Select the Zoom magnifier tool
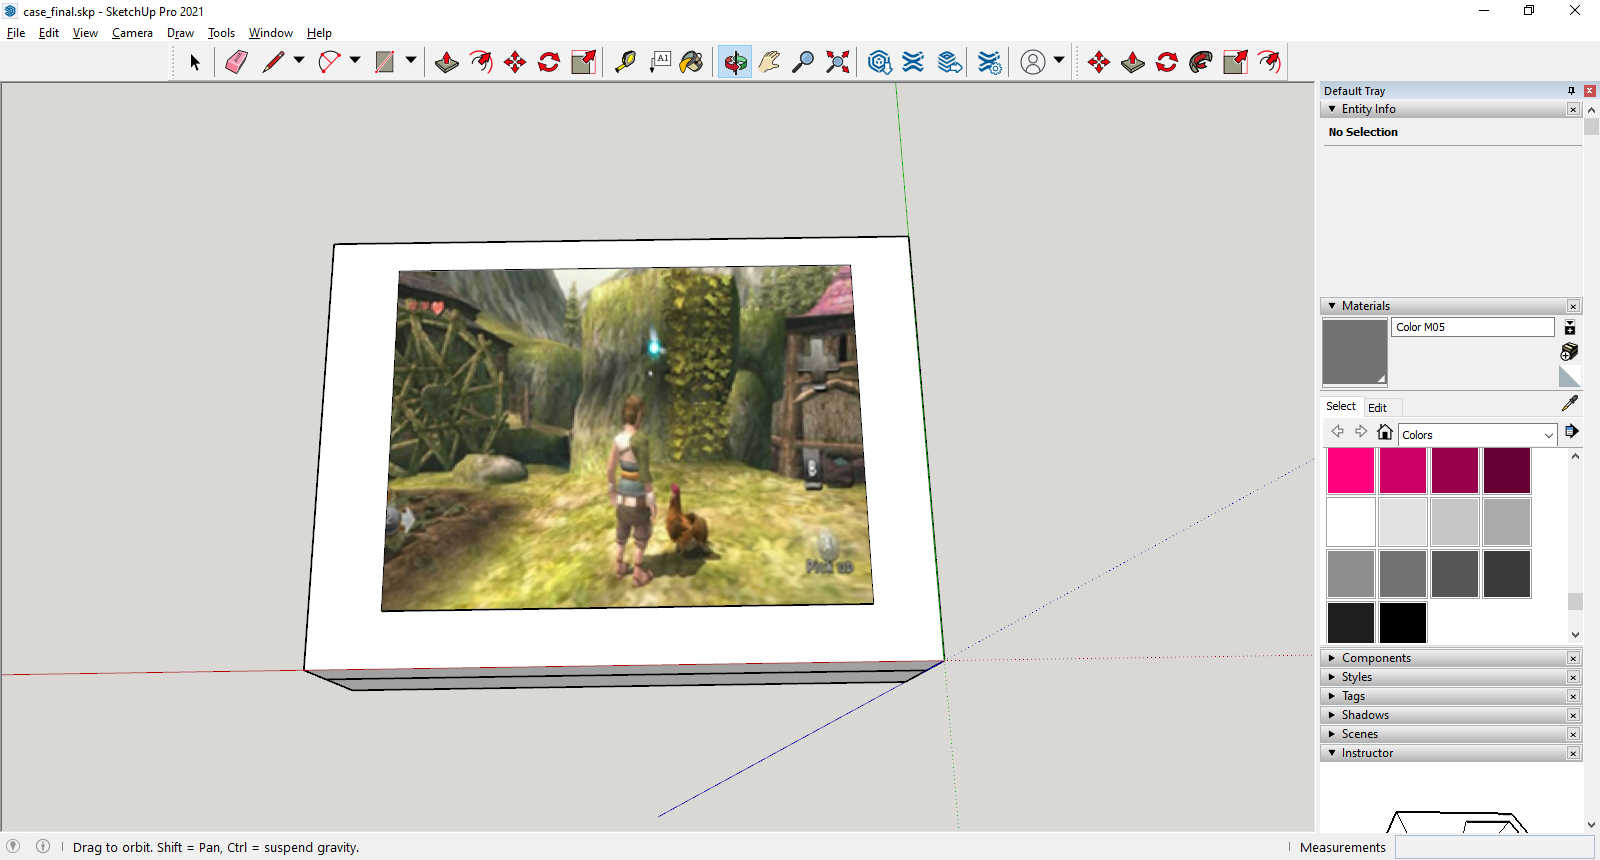The width and height of the screenshot is (1600, 860). click(x=803, y=62)
